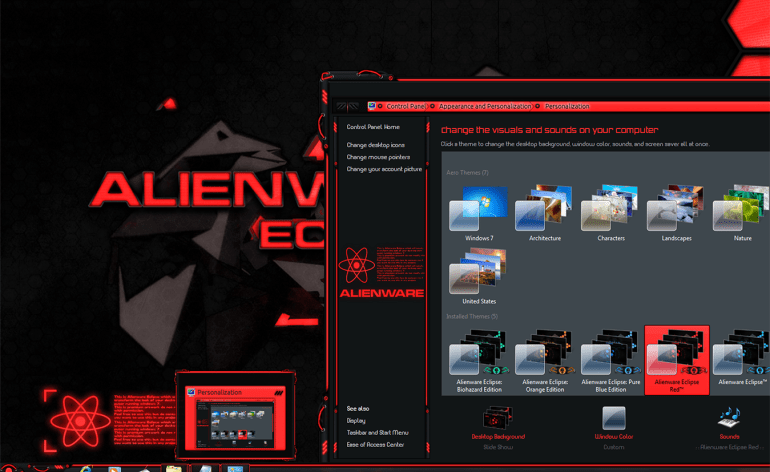Open Ease of Access Center link
Image resolution: width=770 pixels, height=472 pixels.
375,444
